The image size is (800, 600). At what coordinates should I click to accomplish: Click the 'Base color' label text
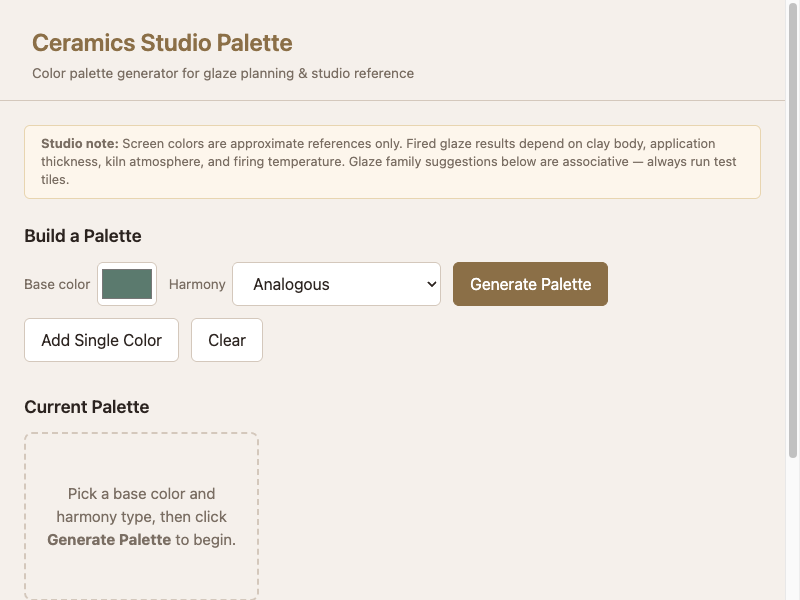pos(57,284)
